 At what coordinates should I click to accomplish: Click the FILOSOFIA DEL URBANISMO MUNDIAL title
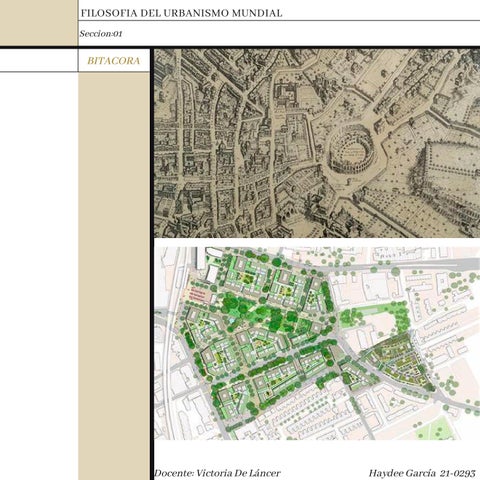pyautogui.click(x=181, y=13)
